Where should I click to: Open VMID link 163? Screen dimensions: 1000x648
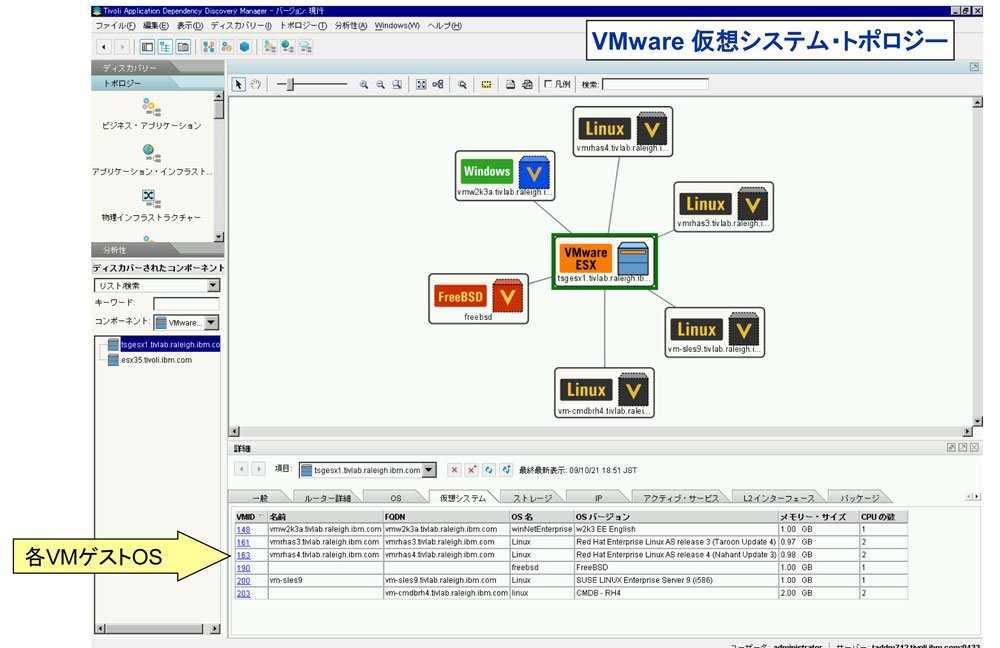pyautogui.click(x=243, y=555)
